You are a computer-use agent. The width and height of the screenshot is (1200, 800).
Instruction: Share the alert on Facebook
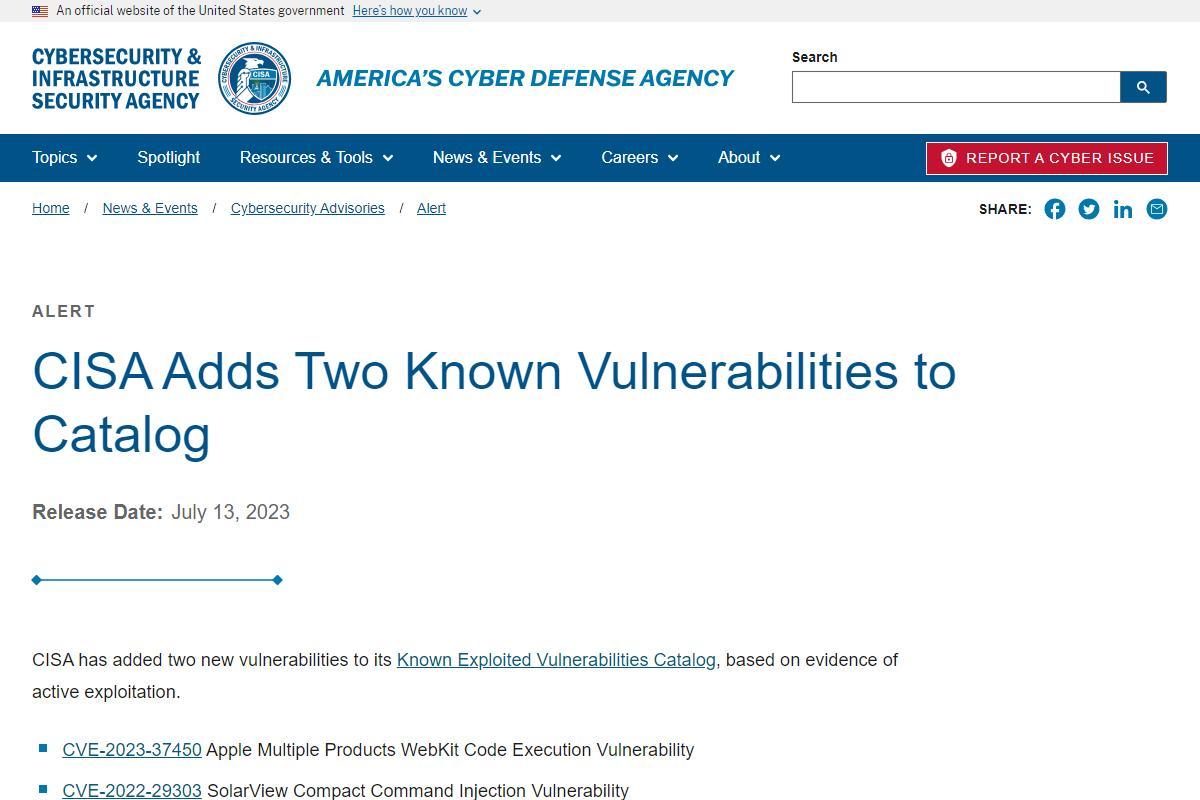(1054, 209)
